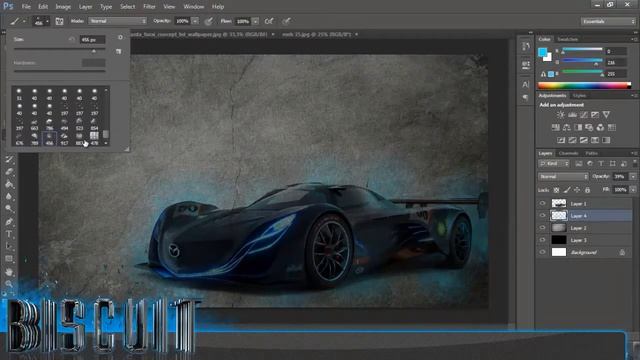The height and width of the screenshot is (360, 640).
Task: Add a Levels adjustment
Action: [x=572, y=115]
